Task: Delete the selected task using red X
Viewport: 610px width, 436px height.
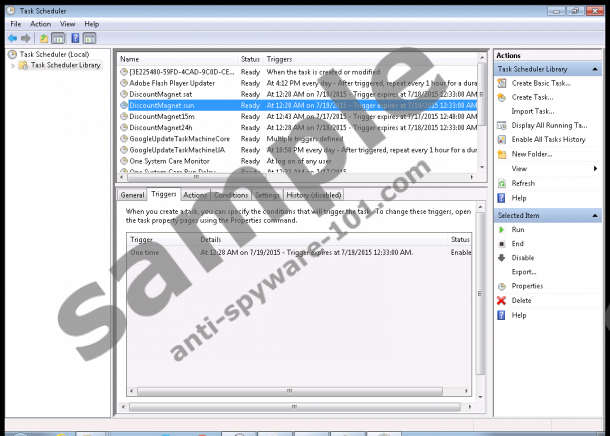Action: [x=502, y=300]
